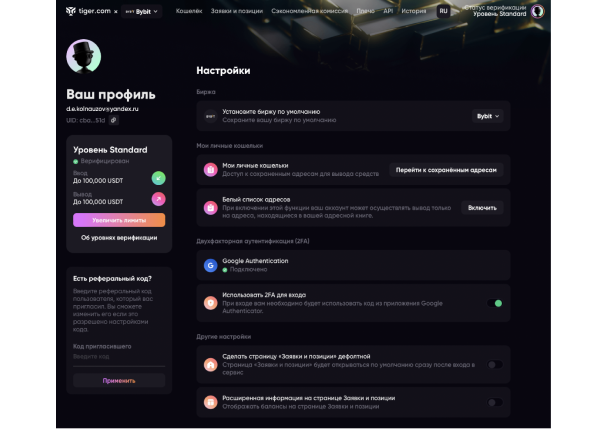This screenshot has height=430, width=611.
Task: Click the pink withdrawal arrow icon
Action: point(158,199)
